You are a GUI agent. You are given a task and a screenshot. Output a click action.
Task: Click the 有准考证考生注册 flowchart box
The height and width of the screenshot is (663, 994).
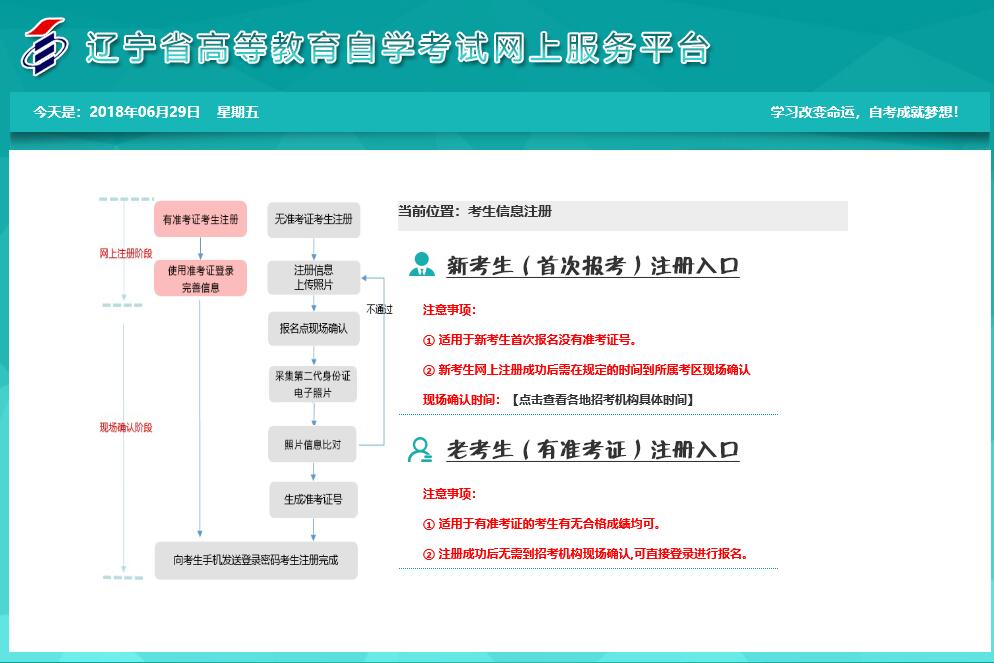coord(200,219)
